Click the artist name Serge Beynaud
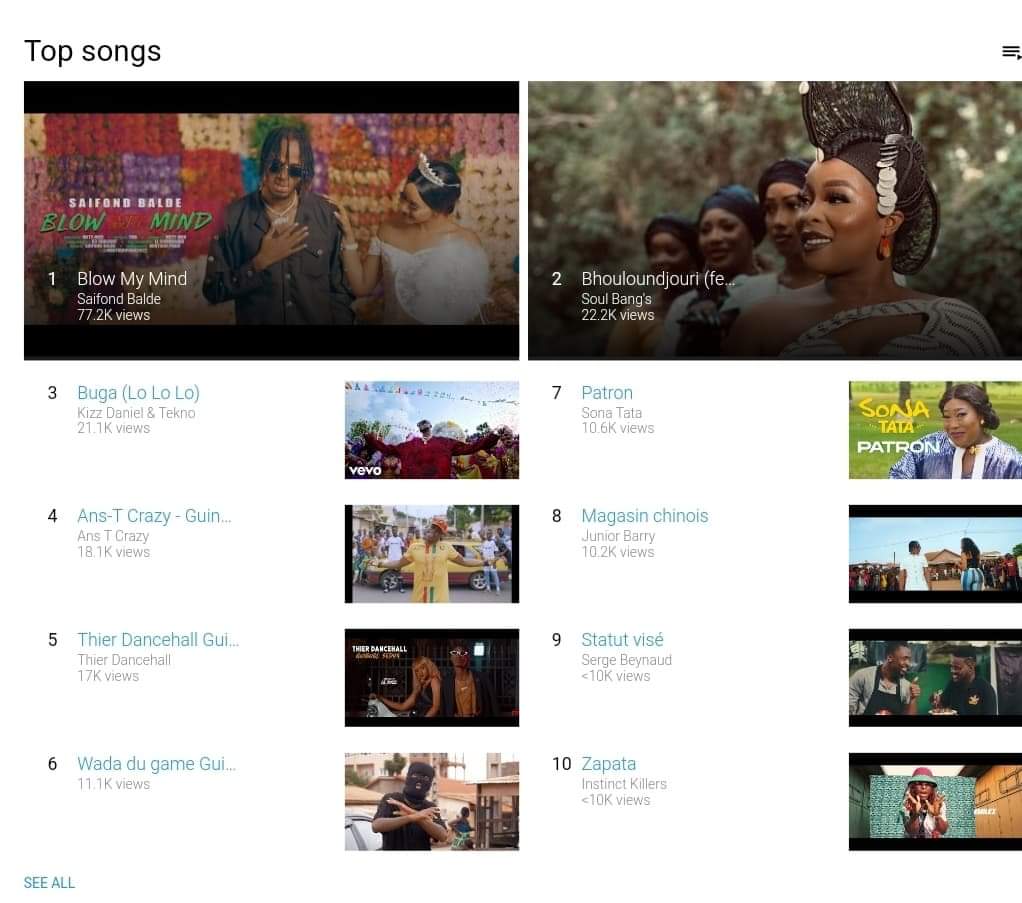Screen dimensions: 1022x903 coord(626,660)
